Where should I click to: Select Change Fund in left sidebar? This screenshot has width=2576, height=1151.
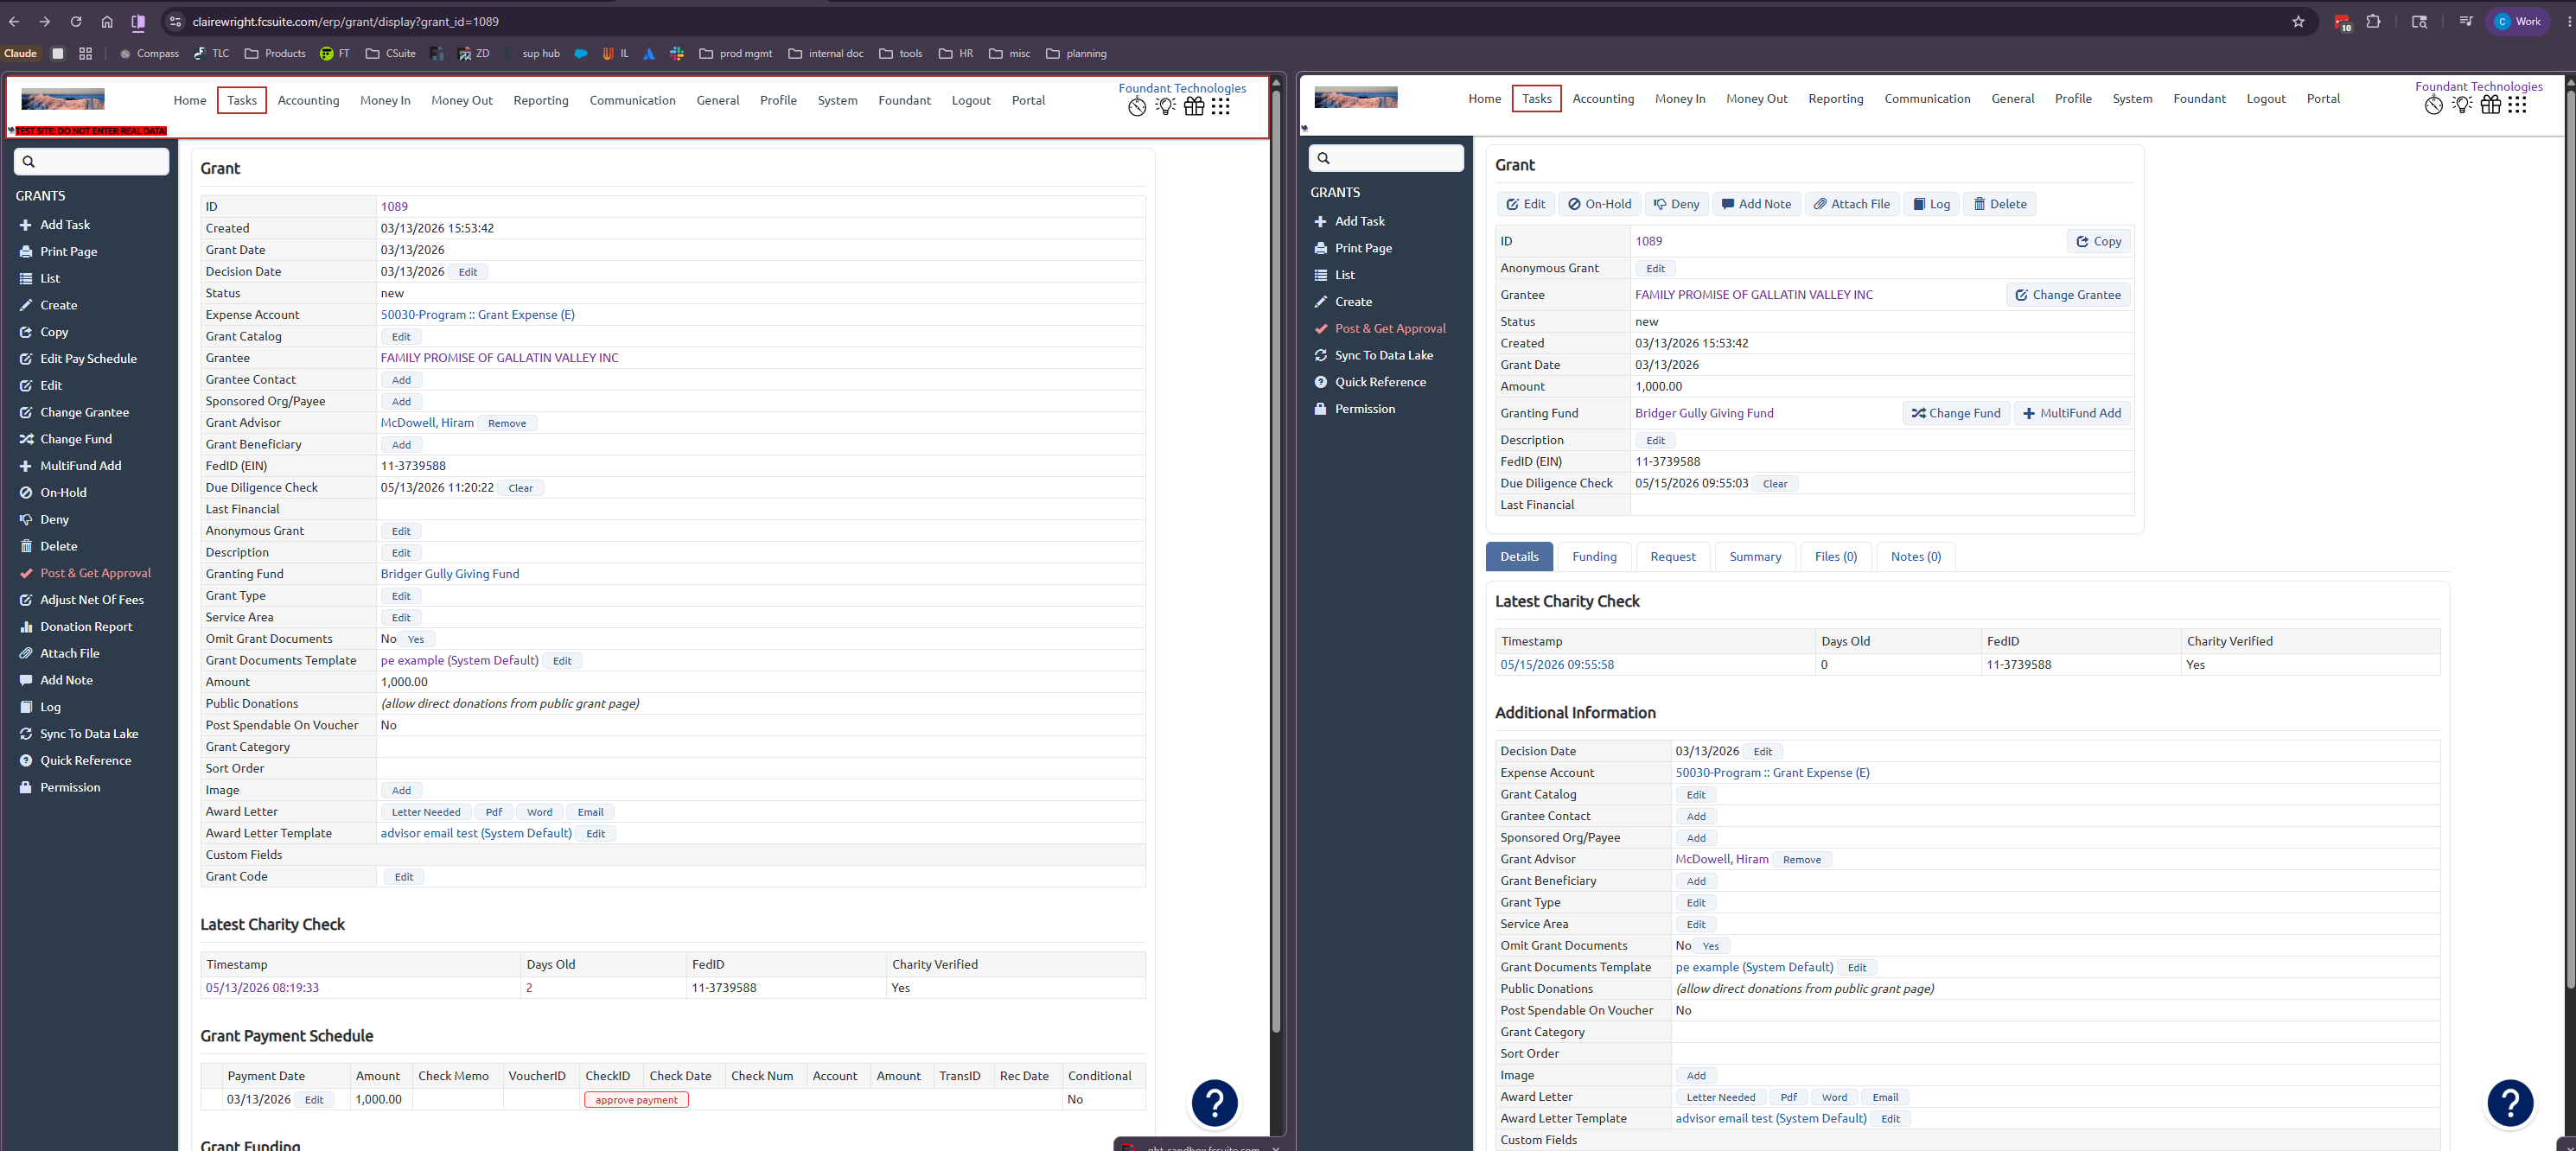click(76, 439)
